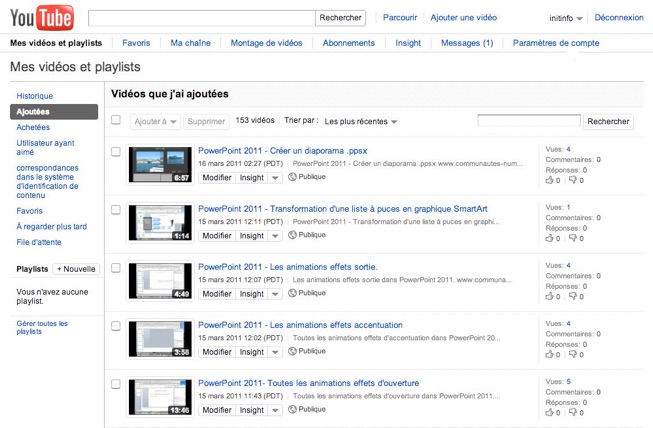Expand Insight arrow for Créer un diaporama video
Viewport: 653px width, 428px height.
[275, 178]
